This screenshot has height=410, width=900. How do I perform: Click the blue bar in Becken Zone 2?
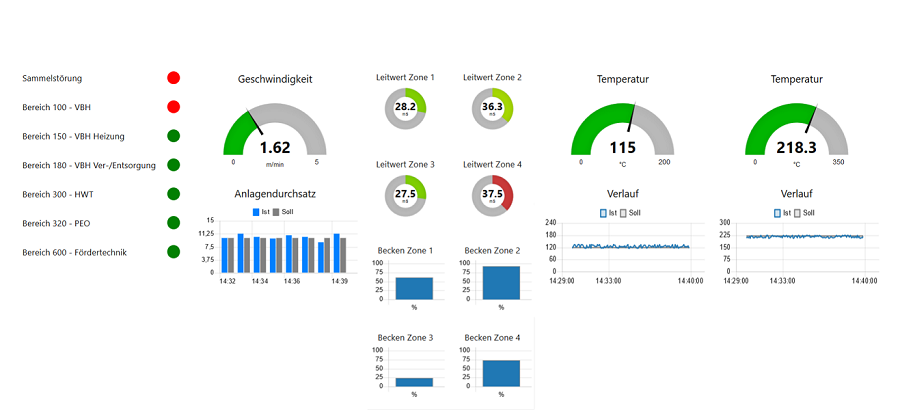point(501,282)
